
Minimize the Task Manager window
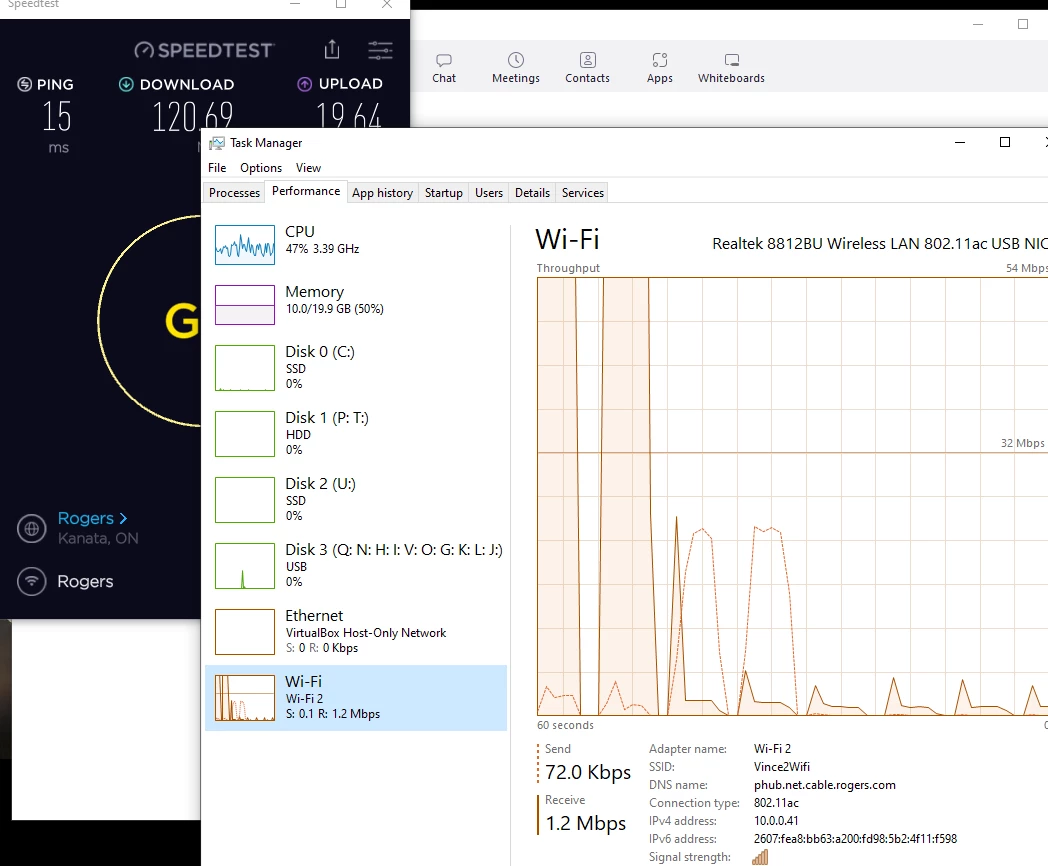(960, 142)
